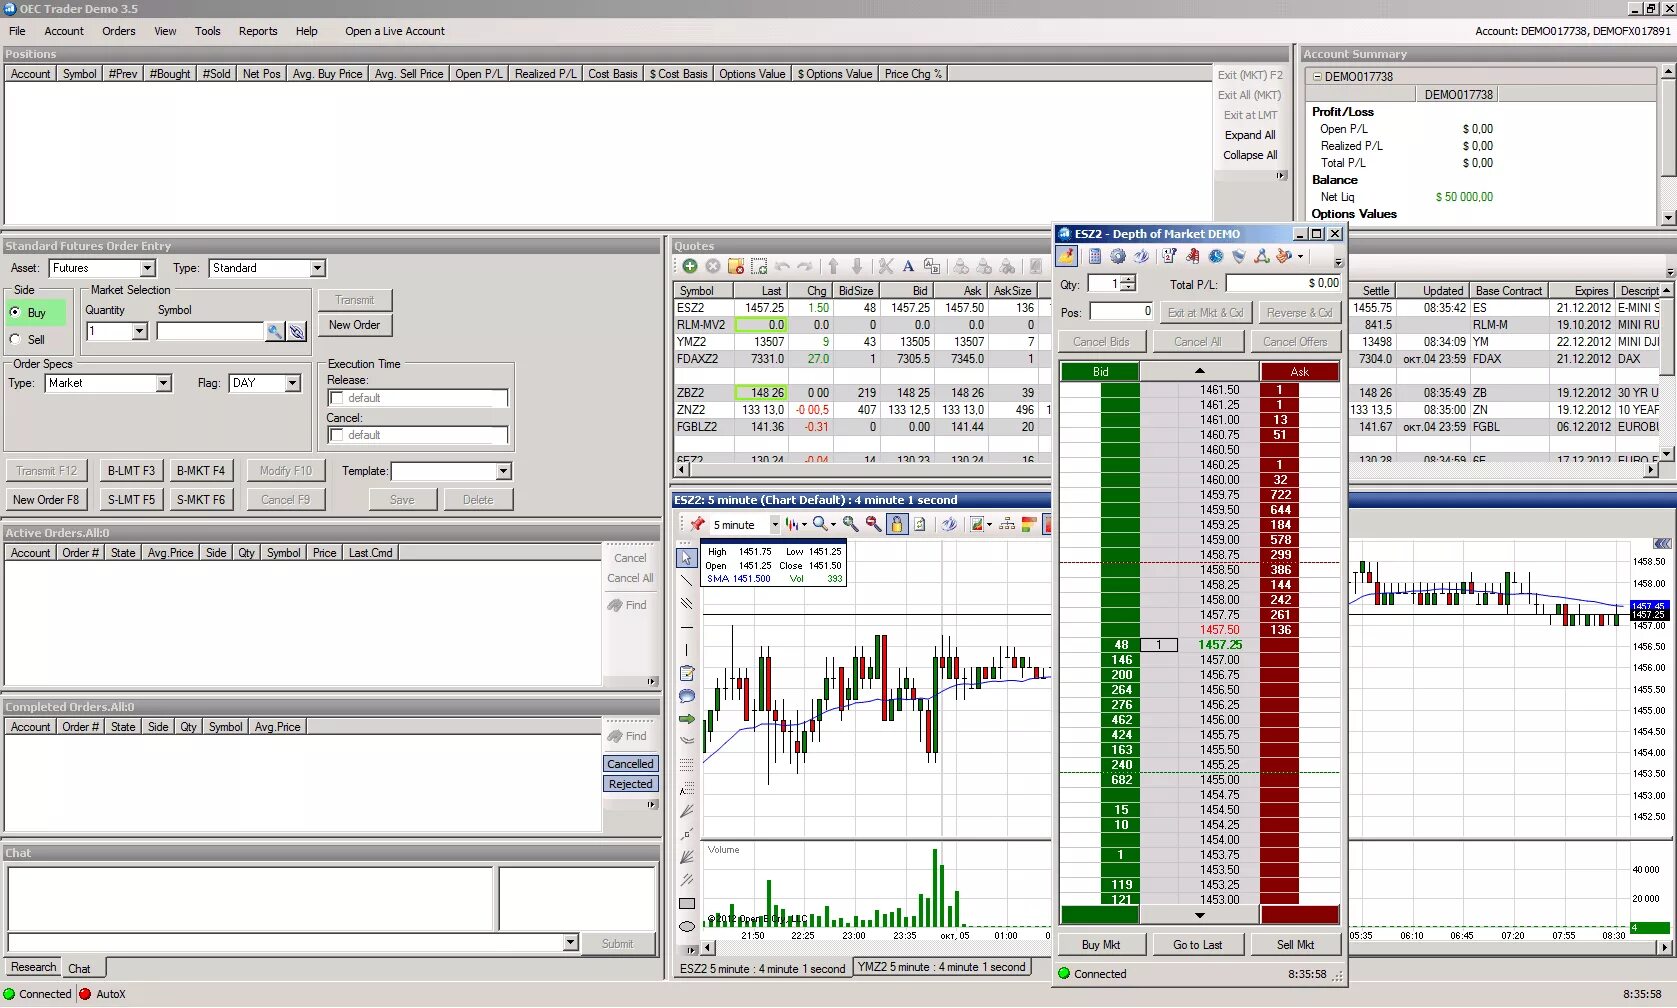Click the chart horizontal scrollbar left arrow

click(x=708, y=947)
